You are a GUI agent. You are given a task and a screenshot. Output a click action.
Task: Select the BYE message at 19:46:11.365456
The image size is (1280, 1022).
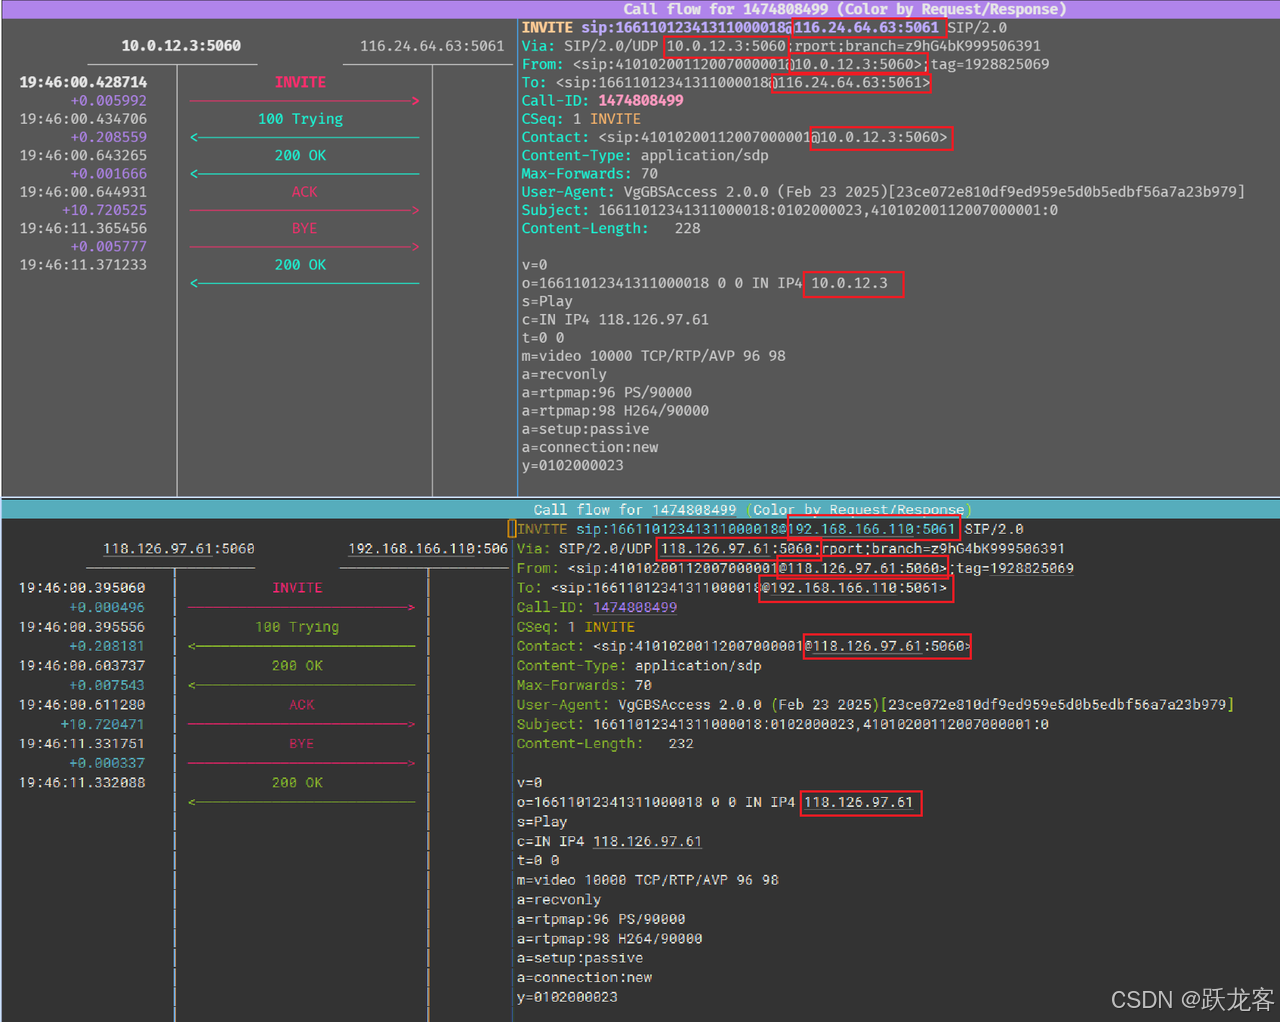point(304,228)
